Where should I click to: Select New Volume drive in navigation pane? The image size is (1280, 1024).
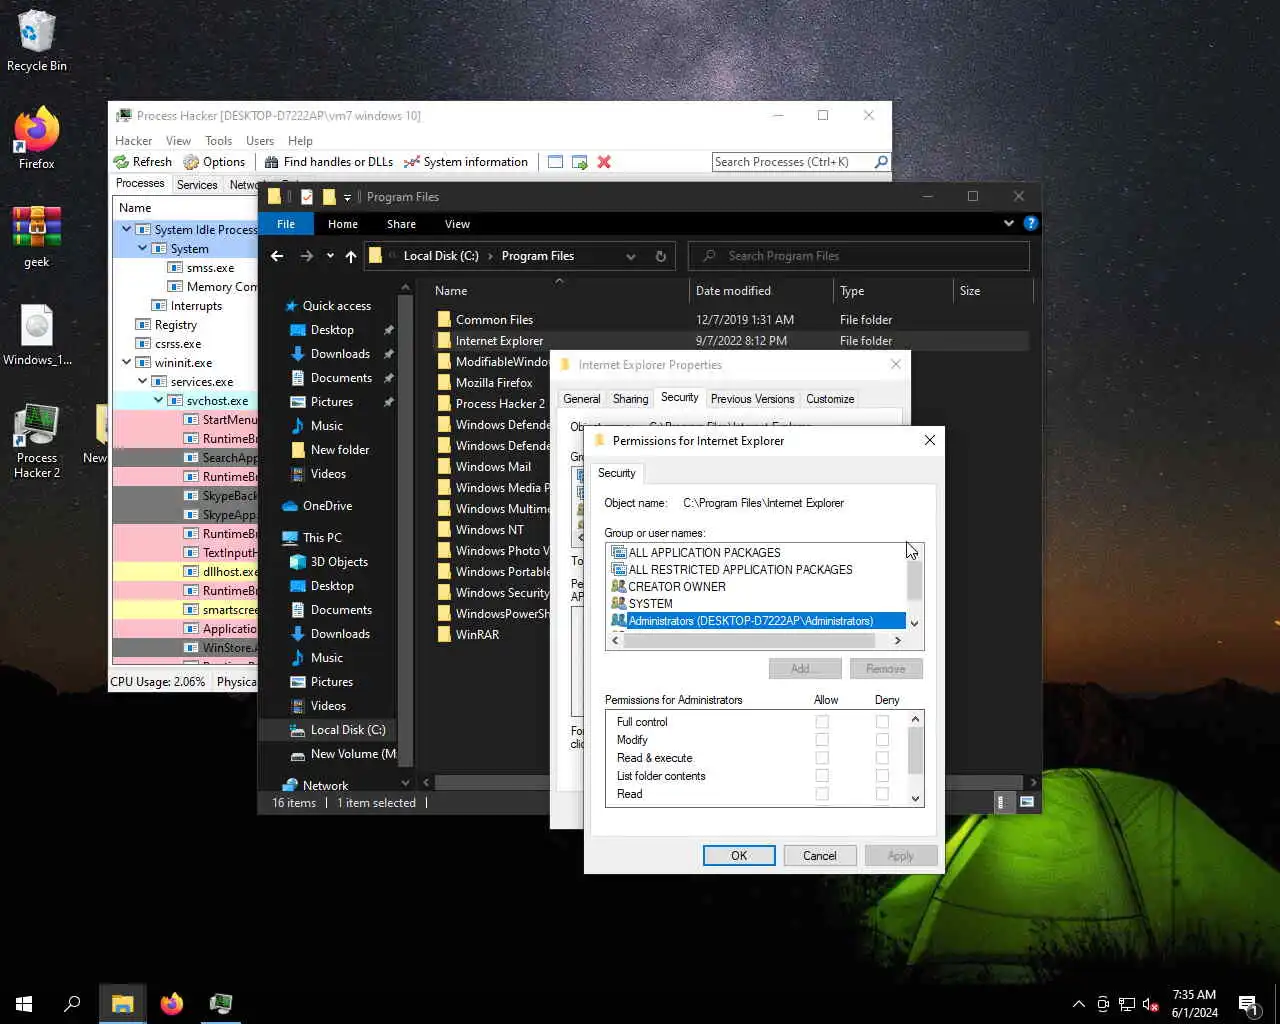[343, 754]
